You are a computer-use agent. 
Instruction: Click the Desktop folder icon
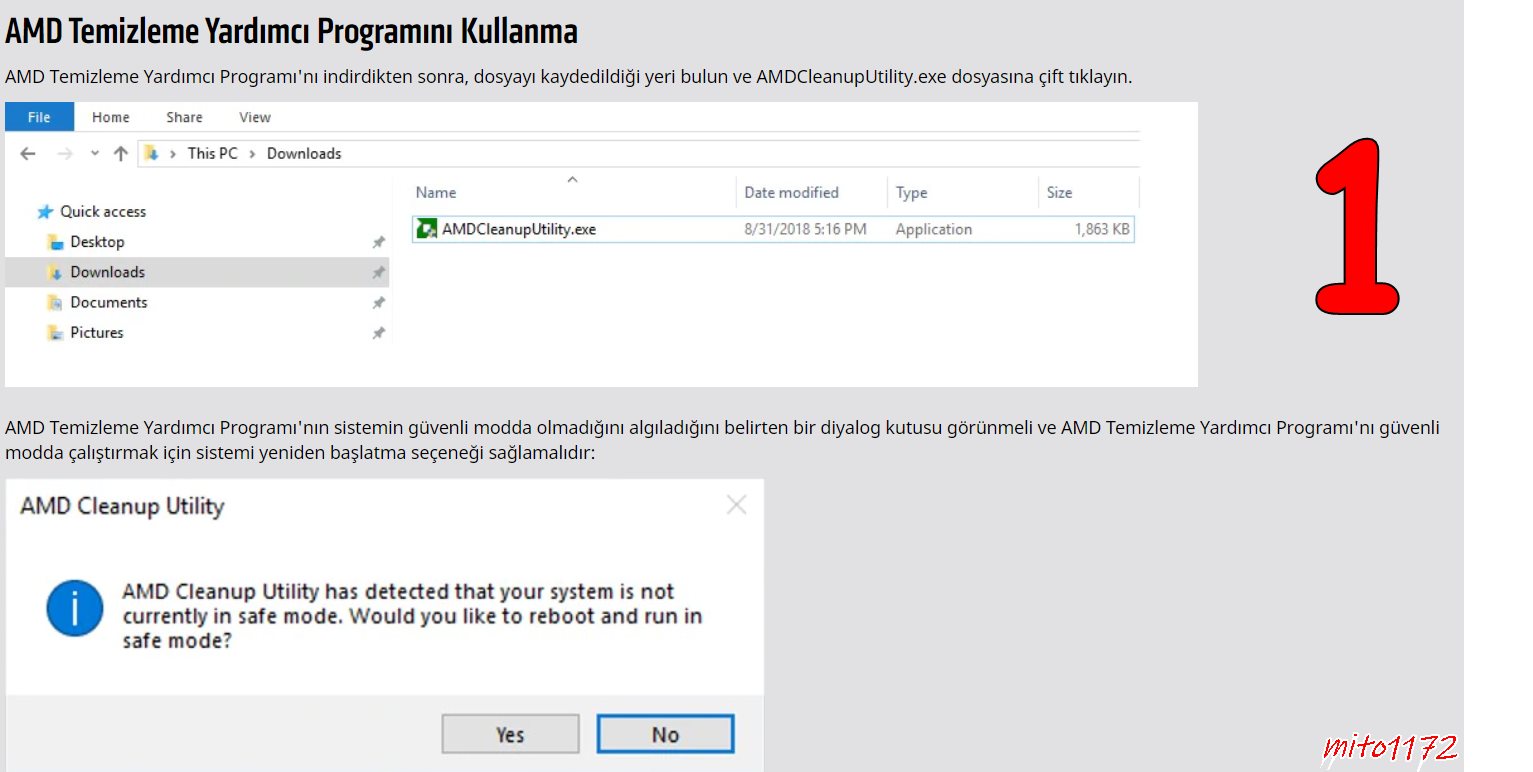(56, 242)
